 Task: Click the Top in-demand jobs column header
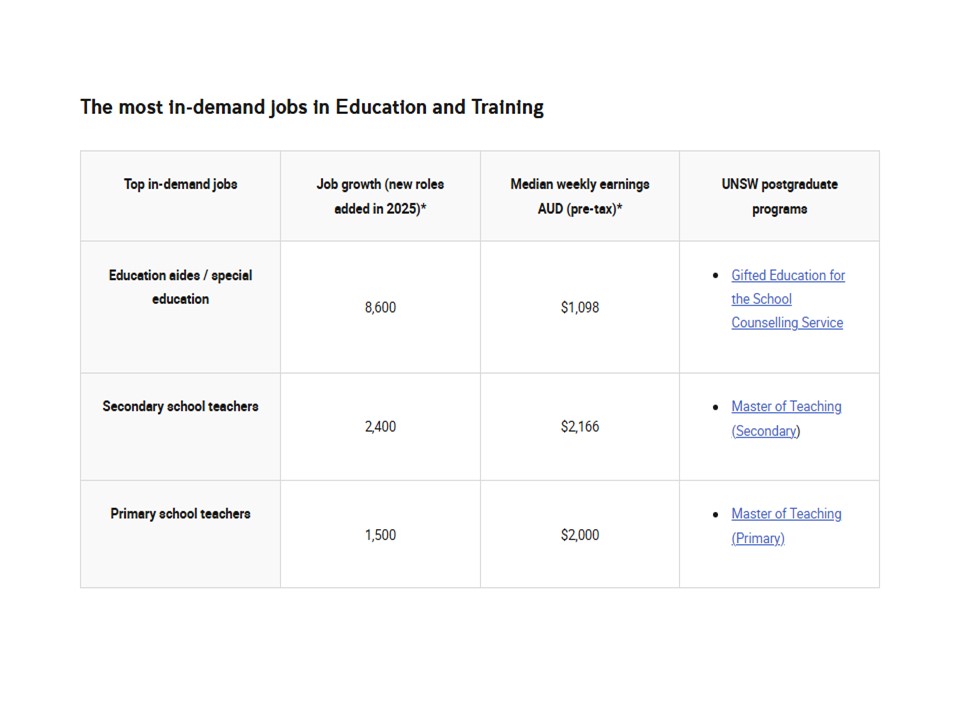180,185
